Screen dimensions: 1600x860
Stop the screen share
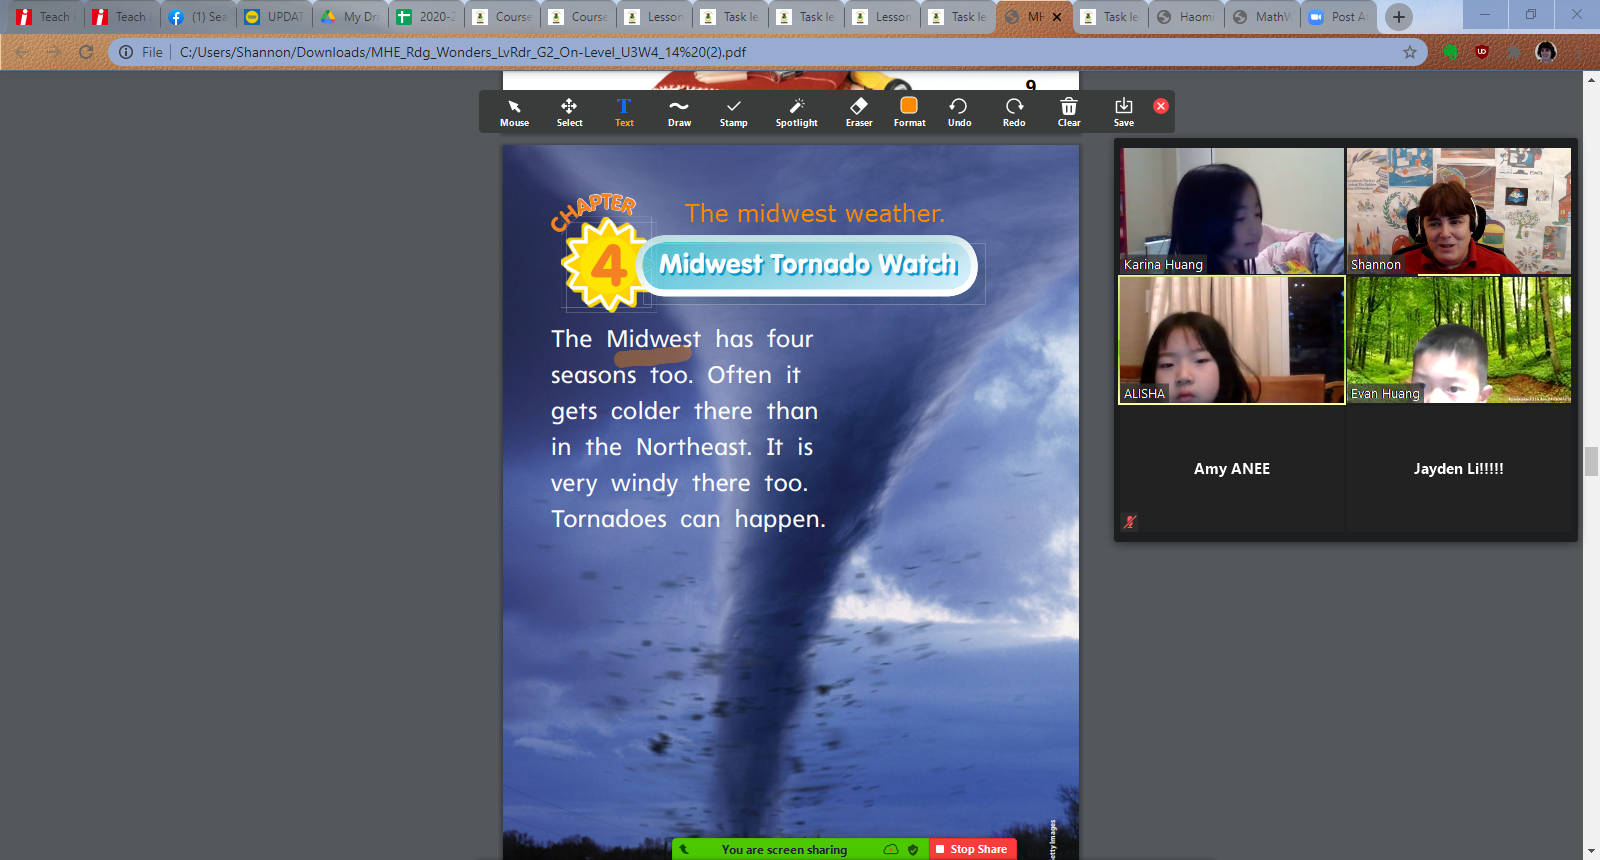click(972, 849)
